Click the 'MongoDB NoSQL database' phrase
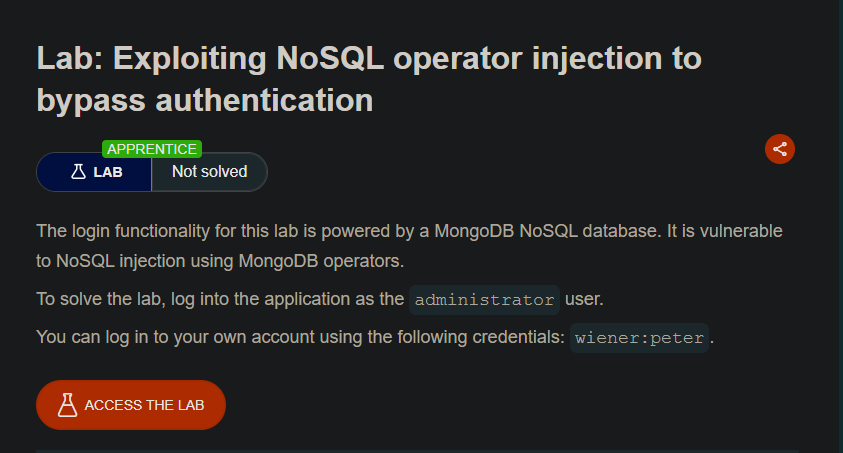The height and width of the screenshot is (453, 843). (545, 231)
